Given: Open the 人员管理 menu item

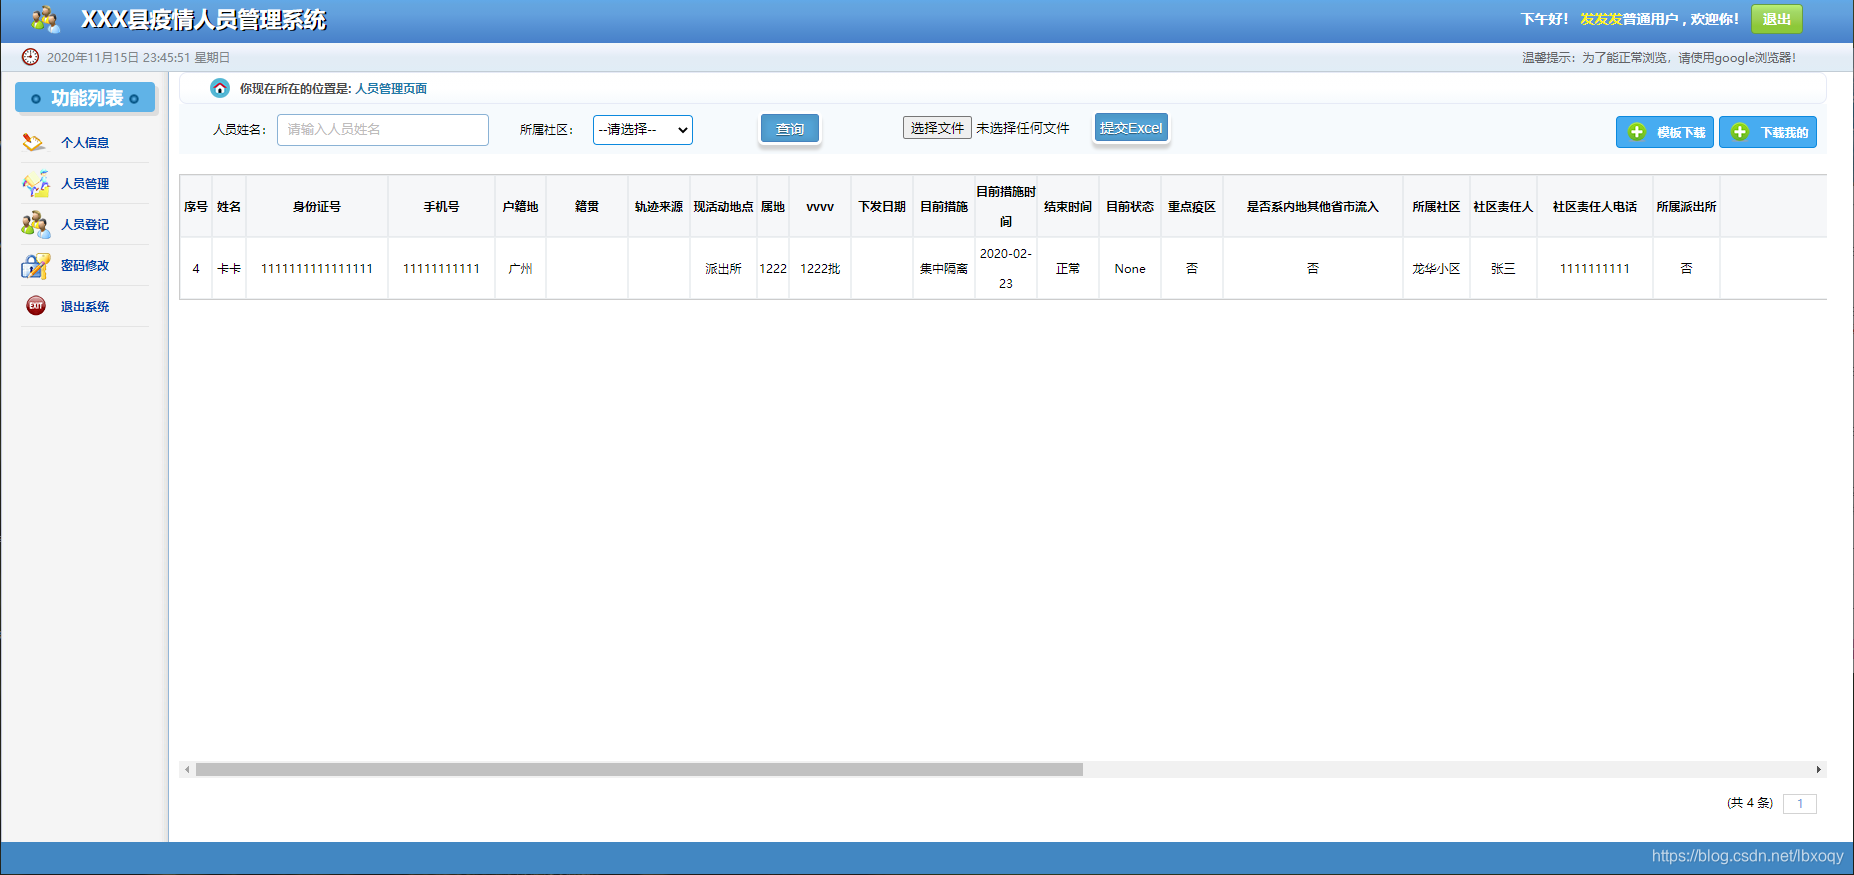Looking at the screenshot, I should point(85,183).
